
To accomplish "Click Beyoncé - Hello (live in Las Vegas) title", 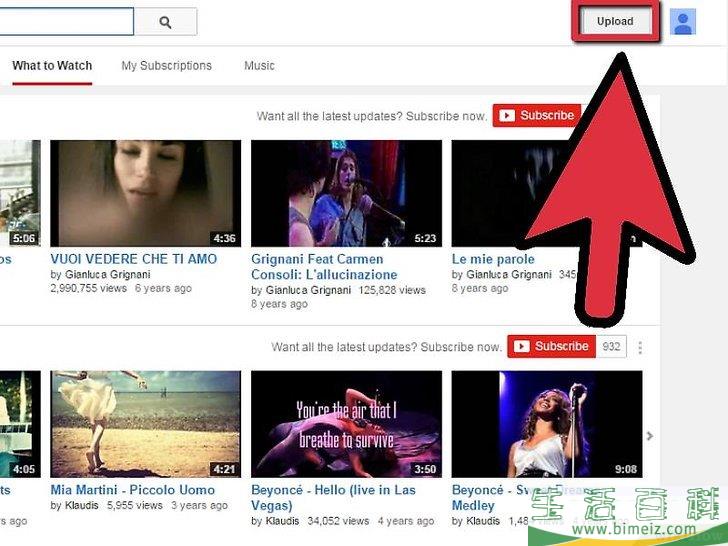I will click(x=333, y=497).
